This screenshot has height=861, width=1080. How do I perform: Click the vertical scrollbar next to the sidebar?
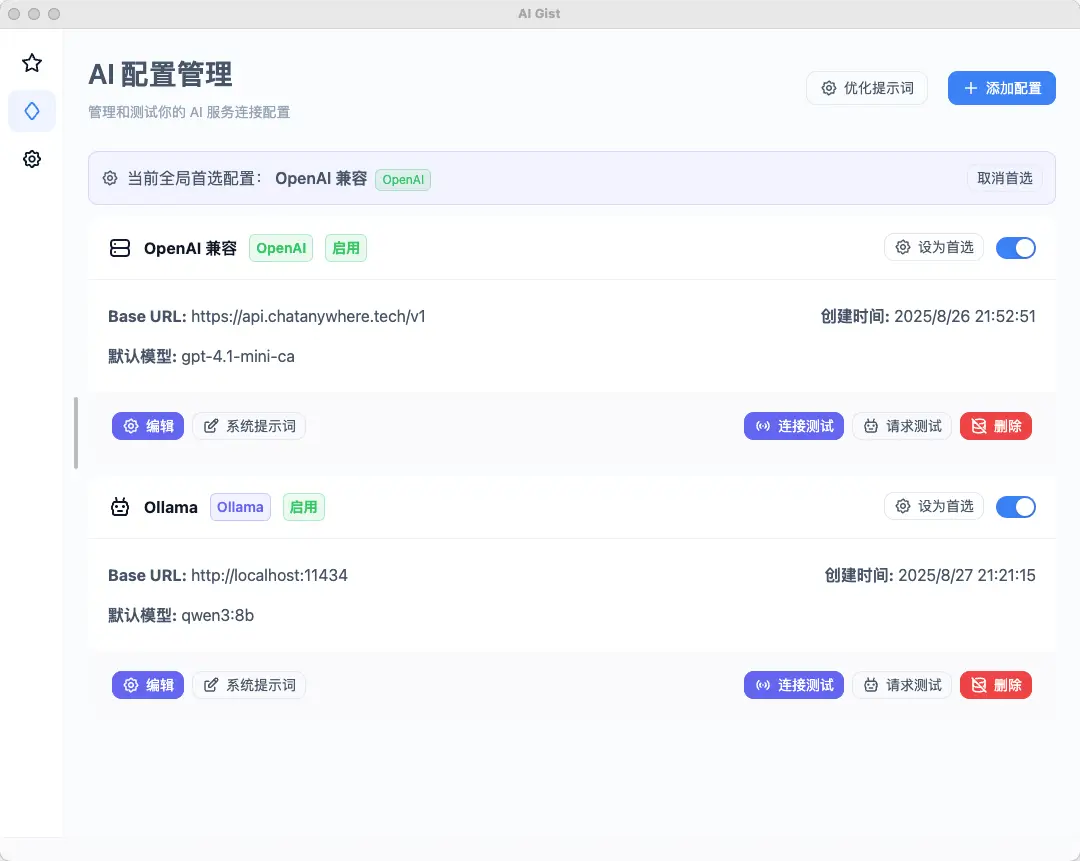76,433
